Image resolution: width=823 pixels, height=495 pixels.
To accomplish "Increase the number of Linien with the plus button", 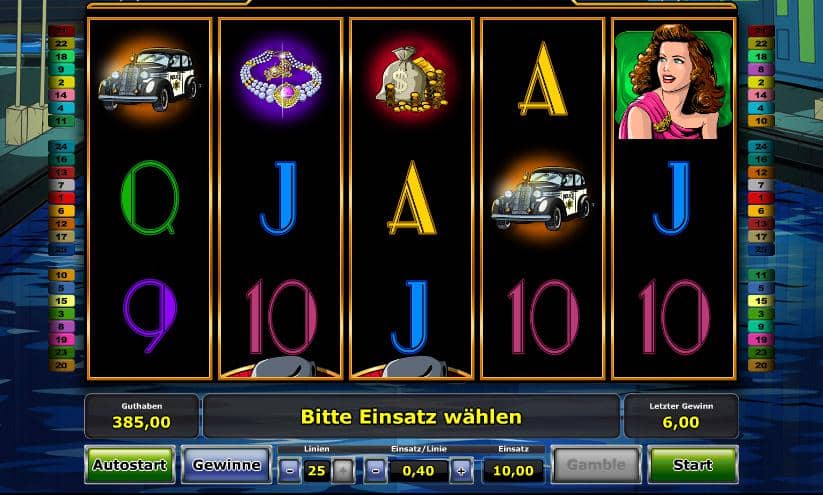I will coord(343,470).
